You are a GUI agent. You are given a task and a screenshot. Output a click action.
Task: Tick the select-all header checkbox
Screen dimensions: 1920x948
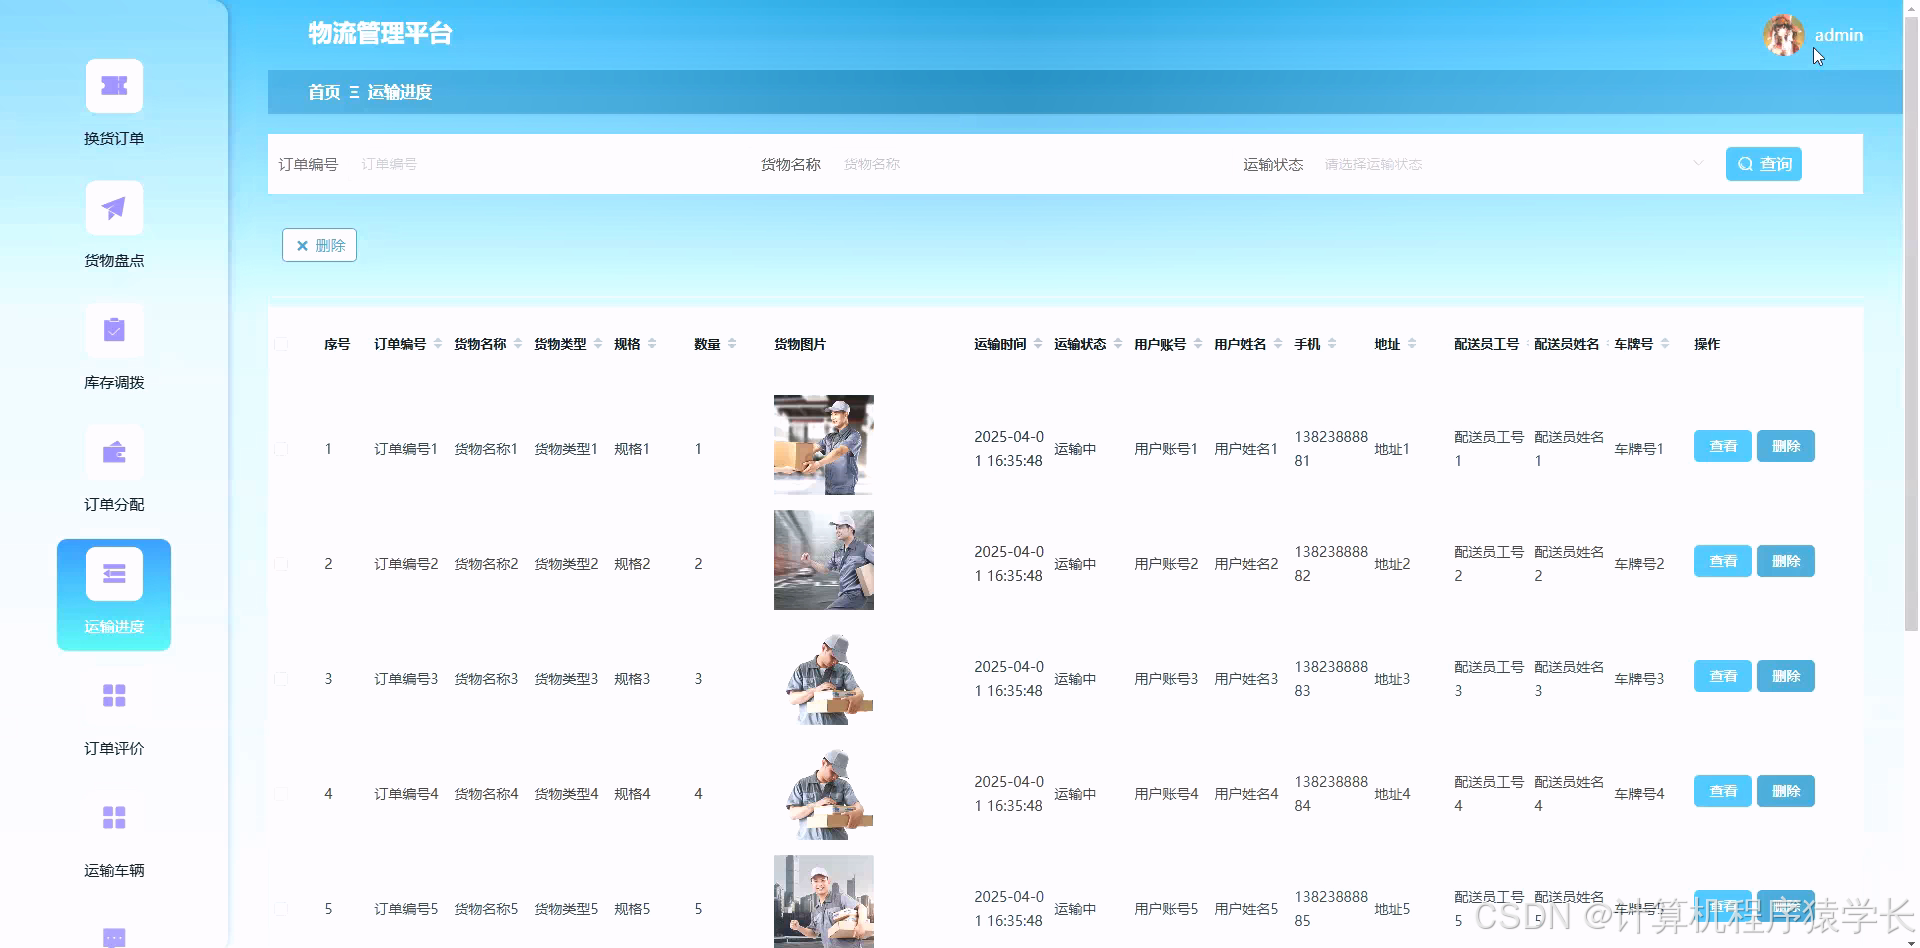coord(281,344)
